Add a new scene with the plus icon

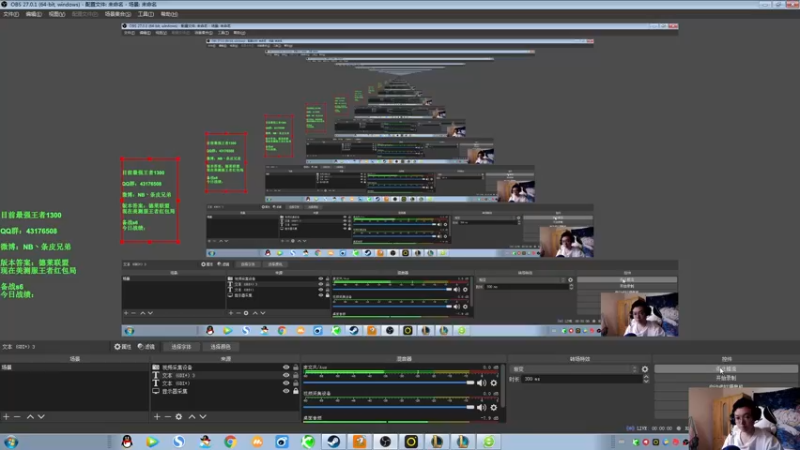pos(6,417)
